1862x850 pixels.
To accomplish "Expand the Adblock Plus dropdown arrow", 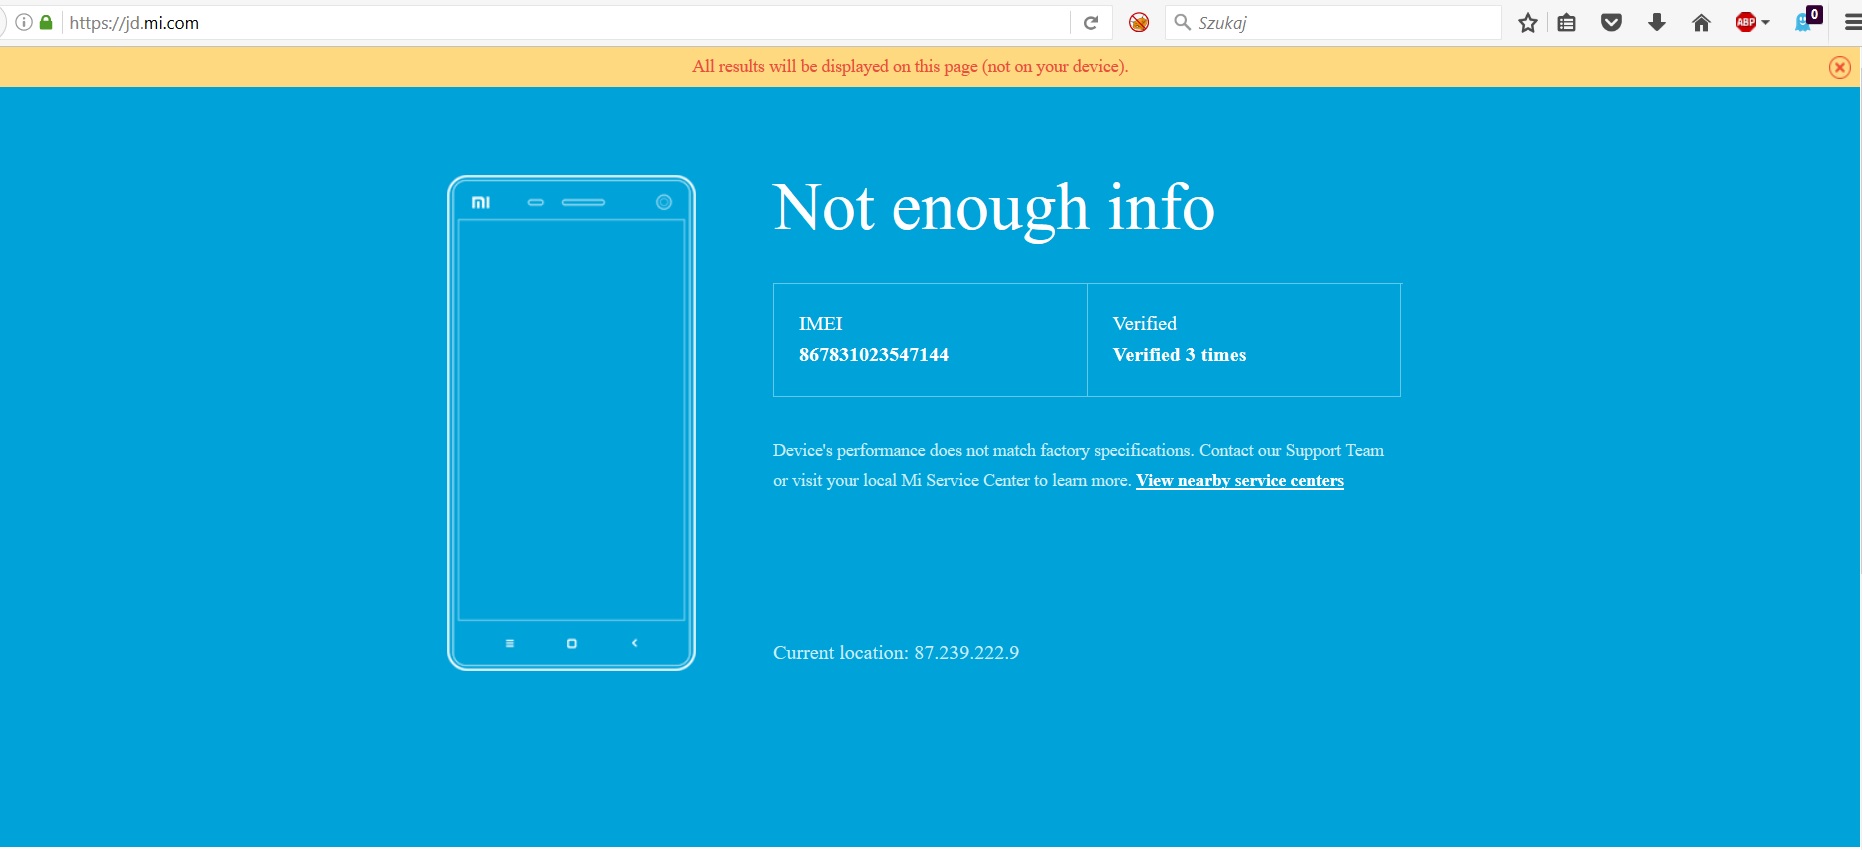I will tap(1766, 23).
